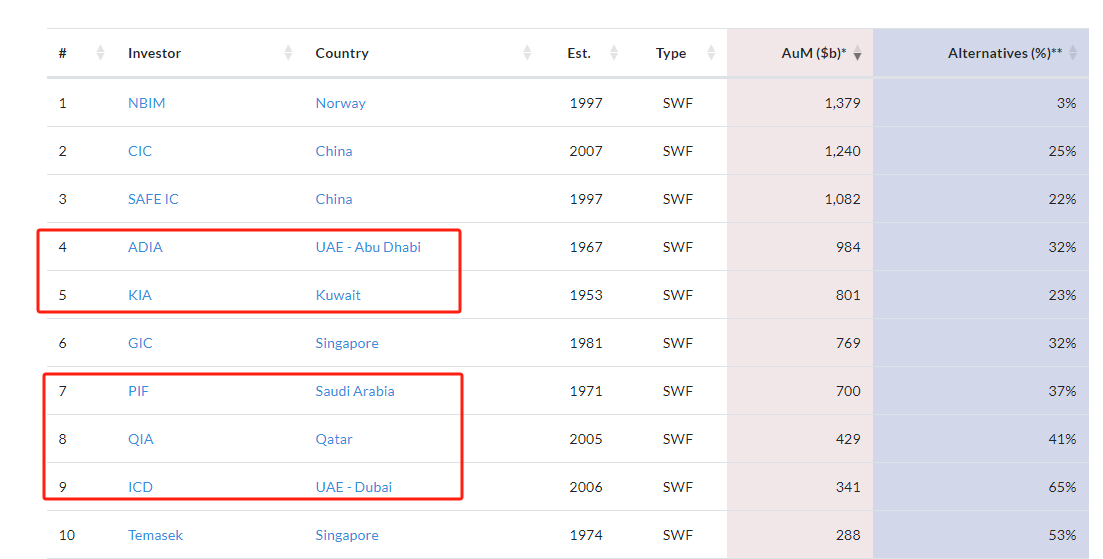Viewport: 1103px width, 559px height.
Task: Click the Norway country link
Action: point(340,103)
